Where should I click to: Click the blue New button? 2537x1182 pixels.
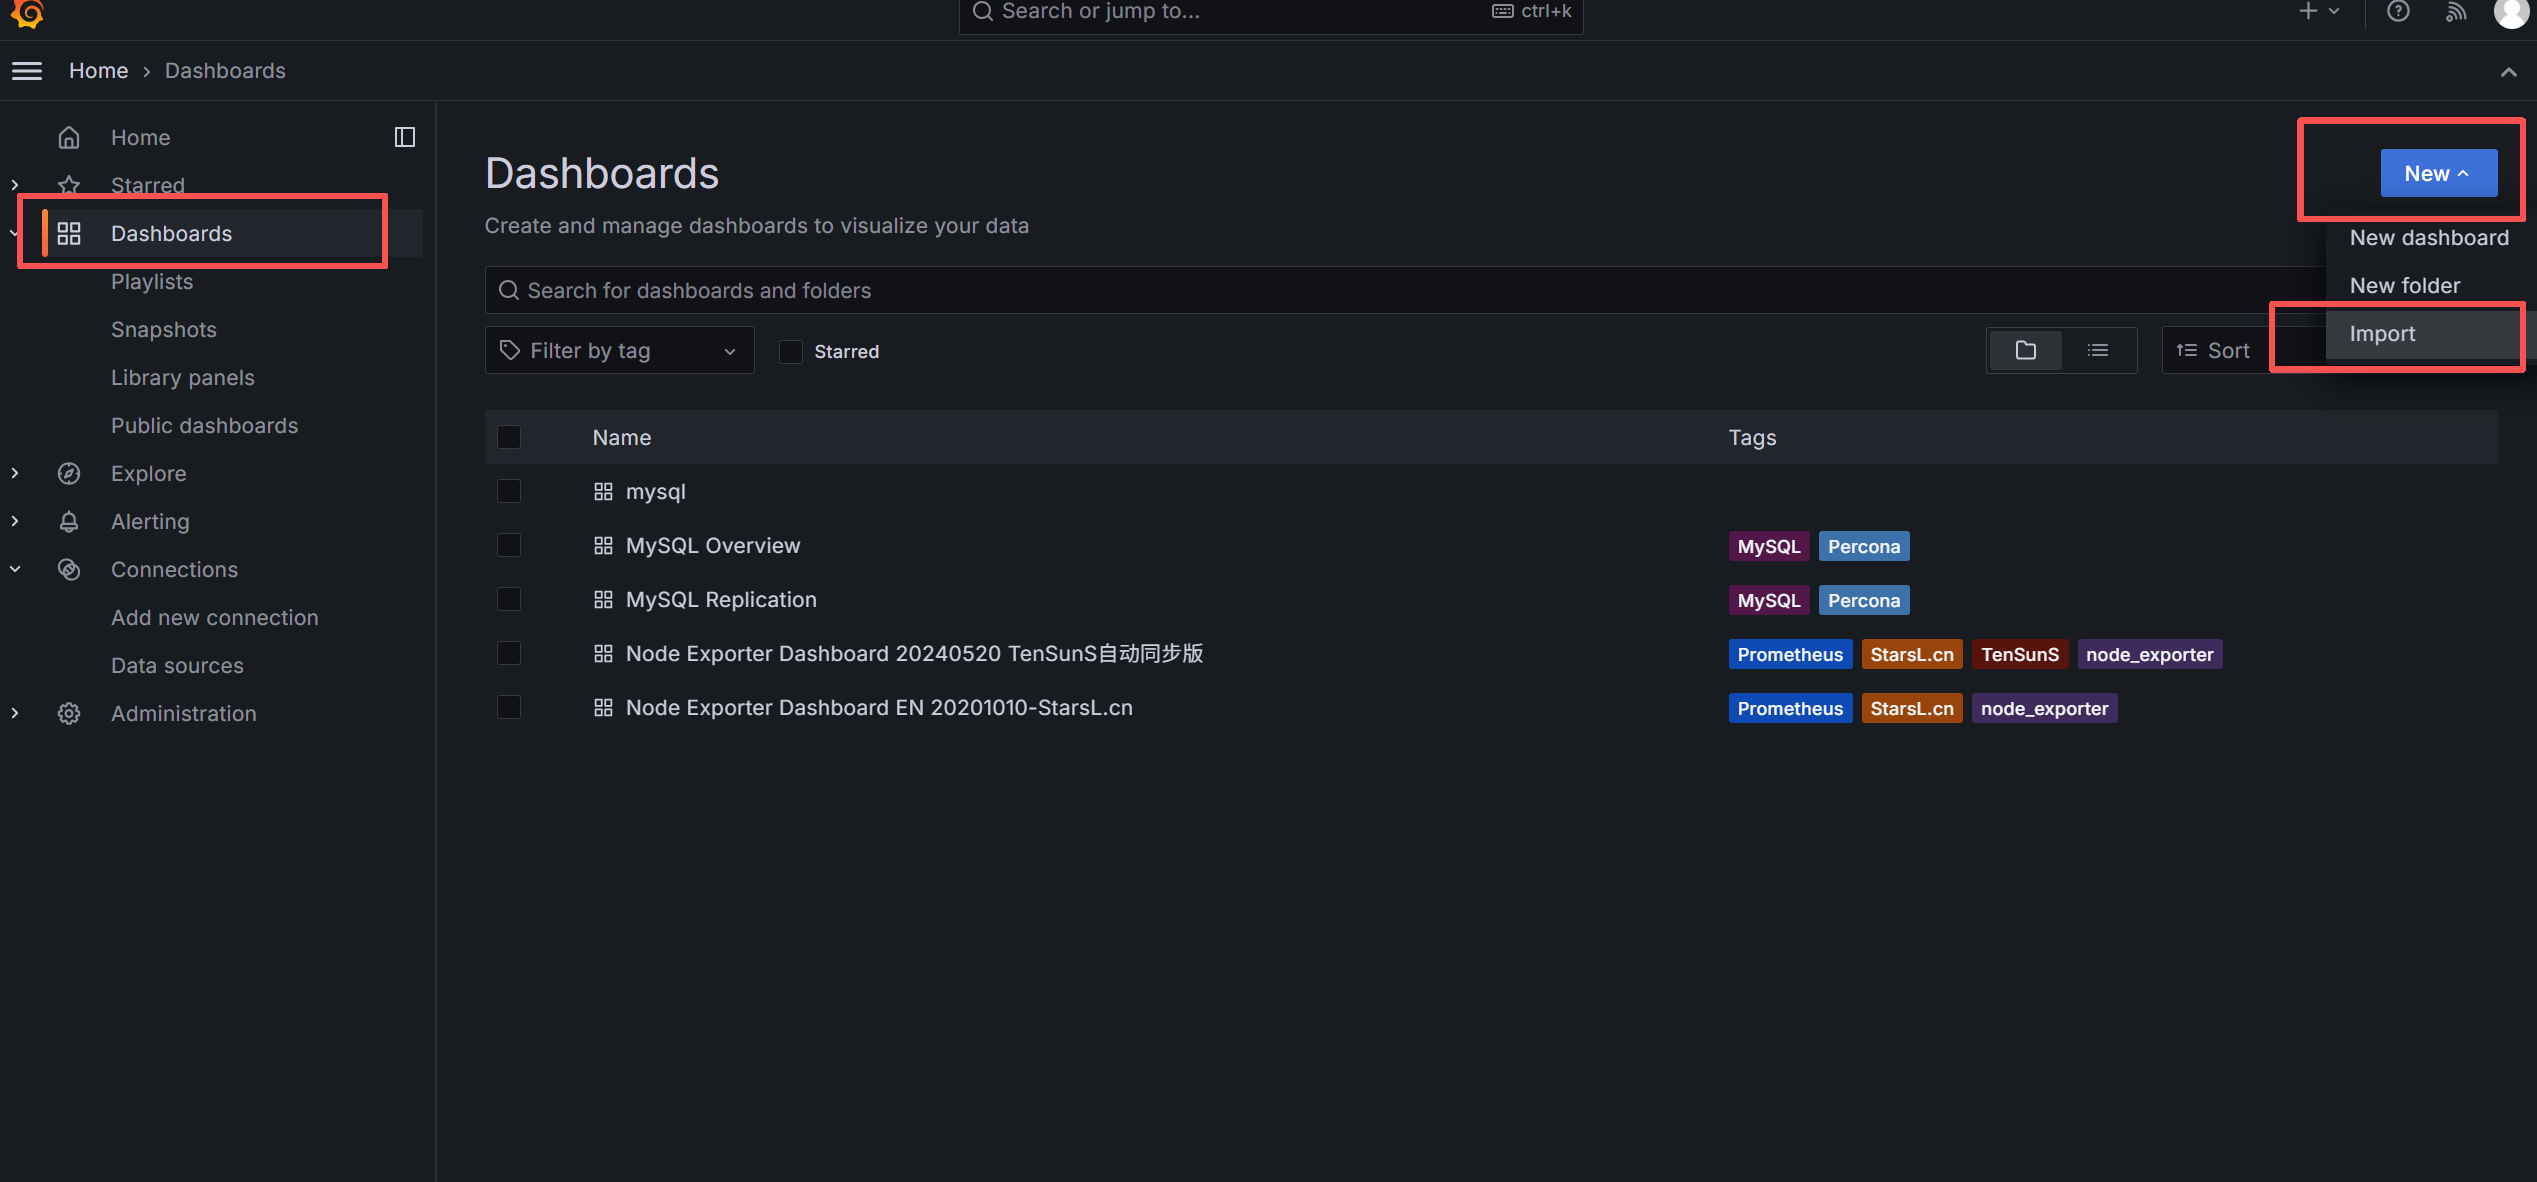(2438, 173)
